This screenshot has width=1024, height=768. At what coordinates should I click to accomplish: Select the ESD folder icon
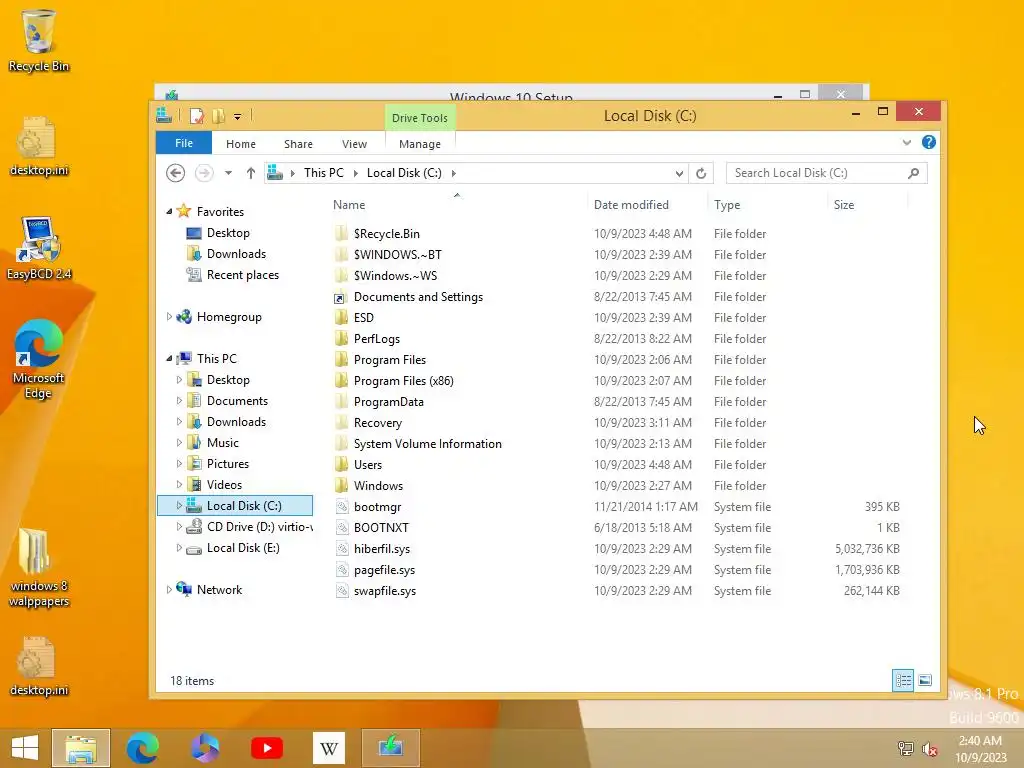(x=341, y=318)
